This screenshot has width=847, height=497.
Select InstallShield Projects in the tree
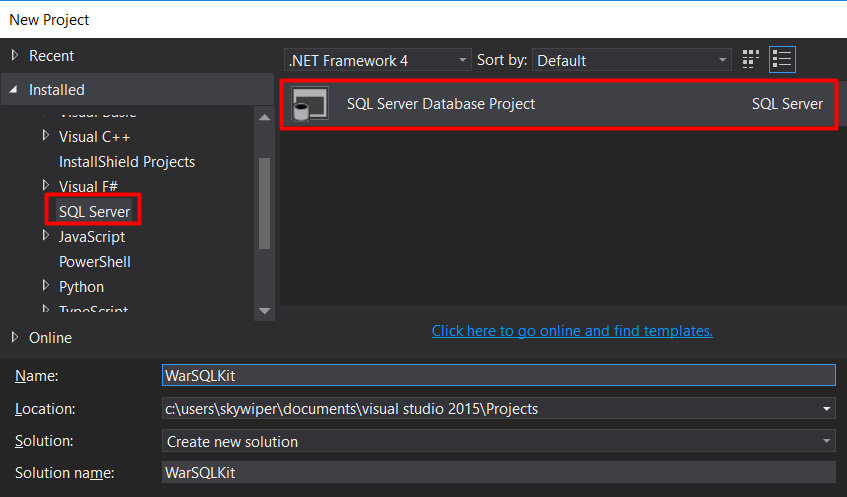coord(127,162)
